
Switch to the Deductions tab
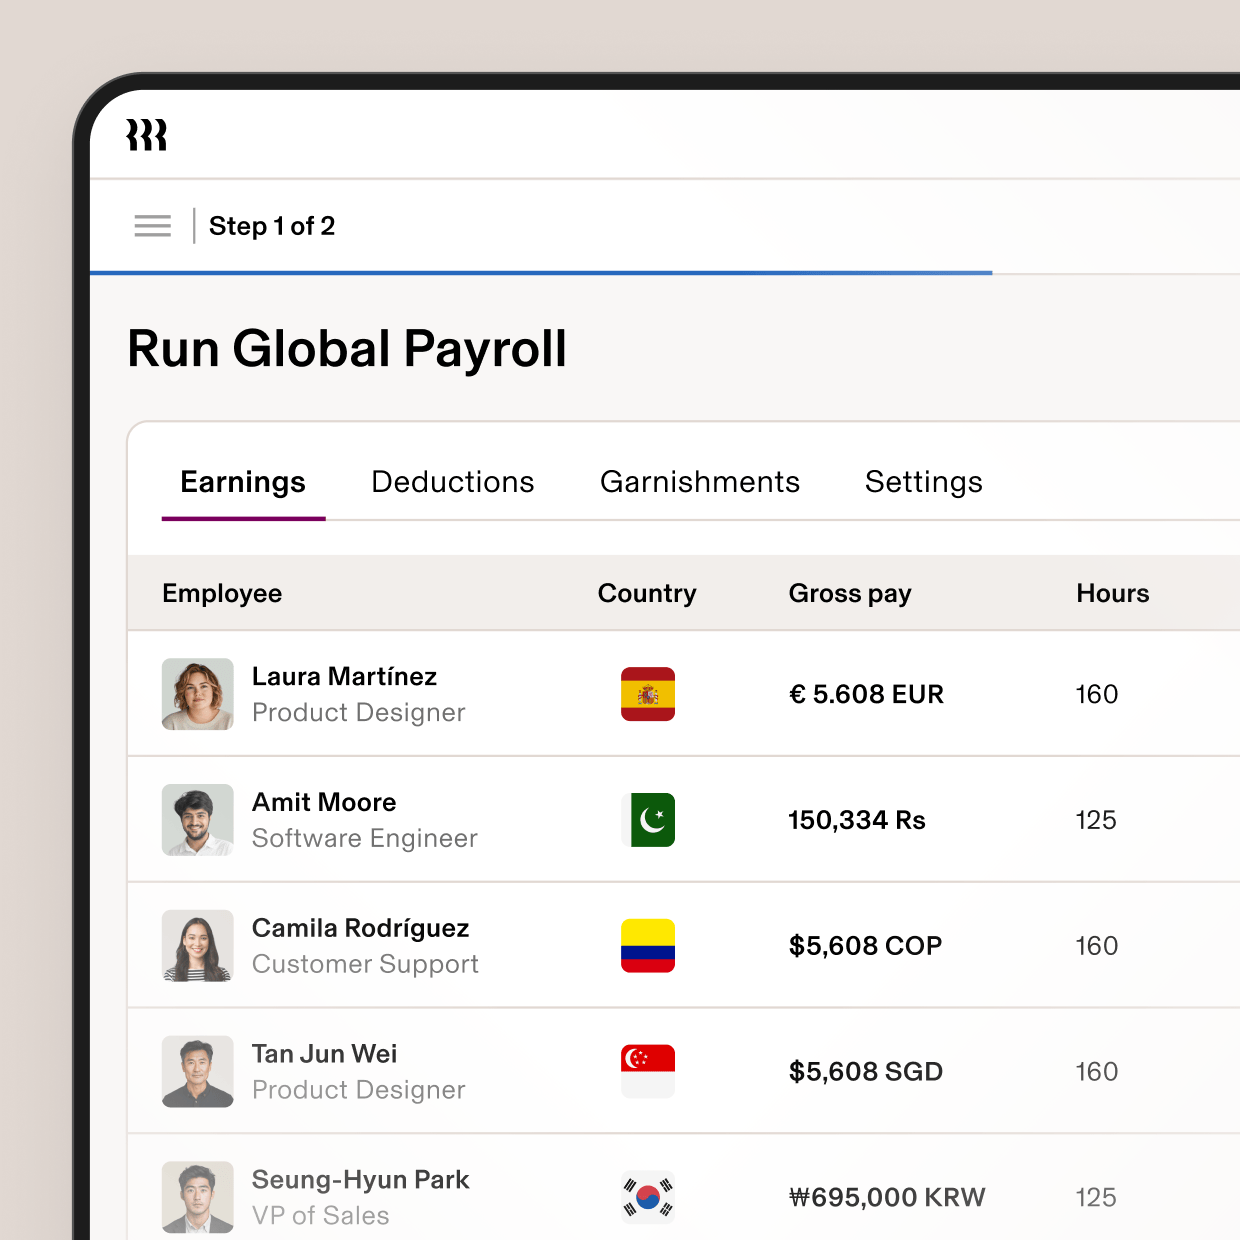[x=452, y=482]
